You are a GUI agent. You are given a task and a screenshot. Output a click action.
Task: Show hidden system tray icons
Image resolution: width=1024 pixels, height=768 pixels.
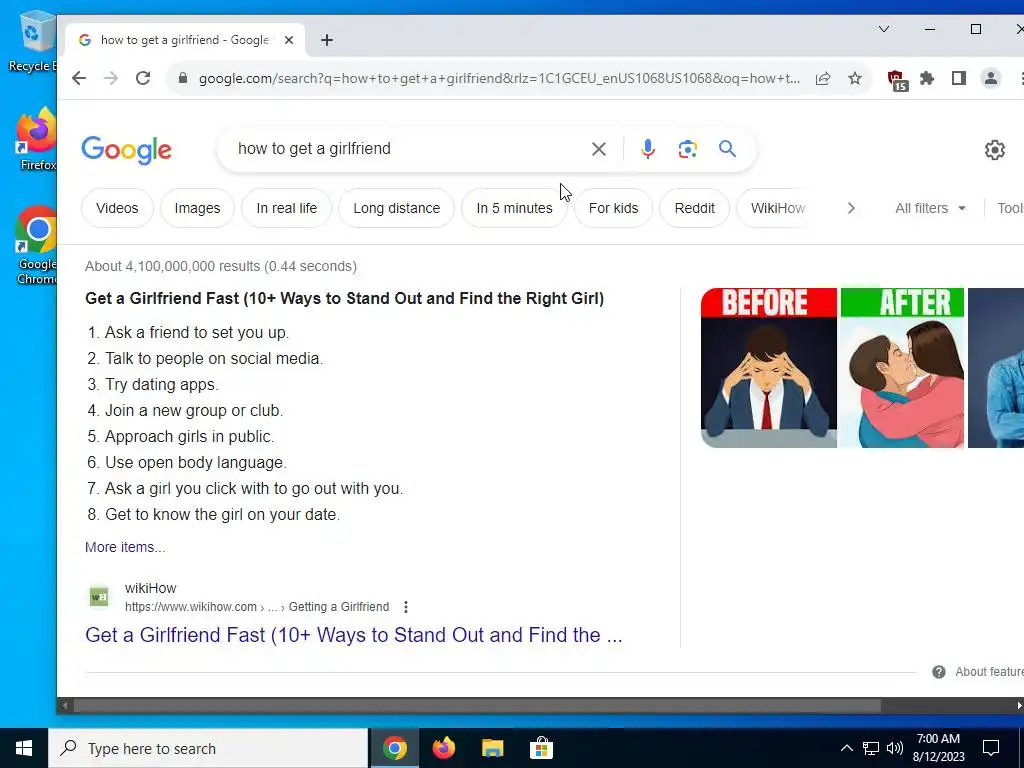click(x=846, y=748)
